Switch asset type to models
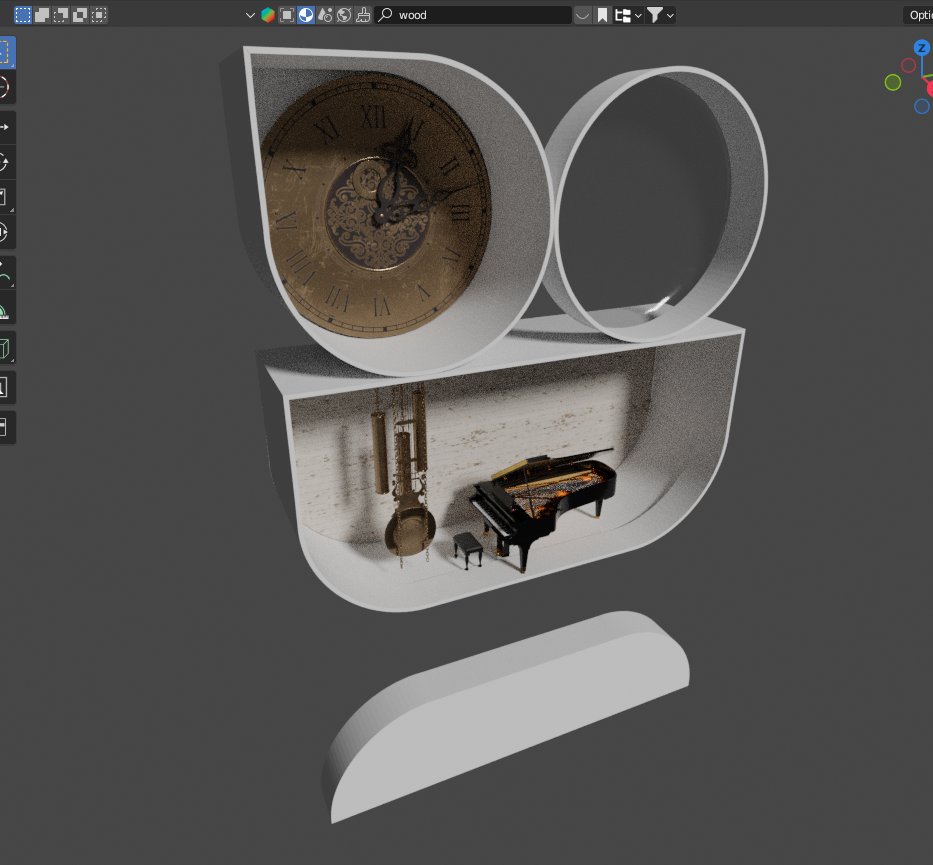 (x=287, y=15)
